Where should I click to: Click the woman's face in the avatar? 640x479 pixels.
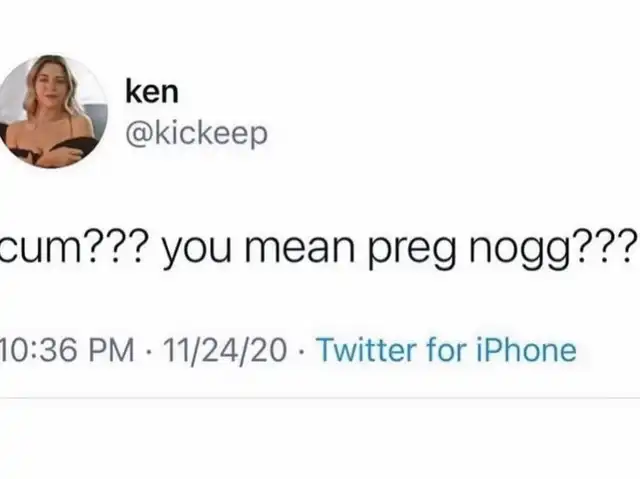coord(51,86)
